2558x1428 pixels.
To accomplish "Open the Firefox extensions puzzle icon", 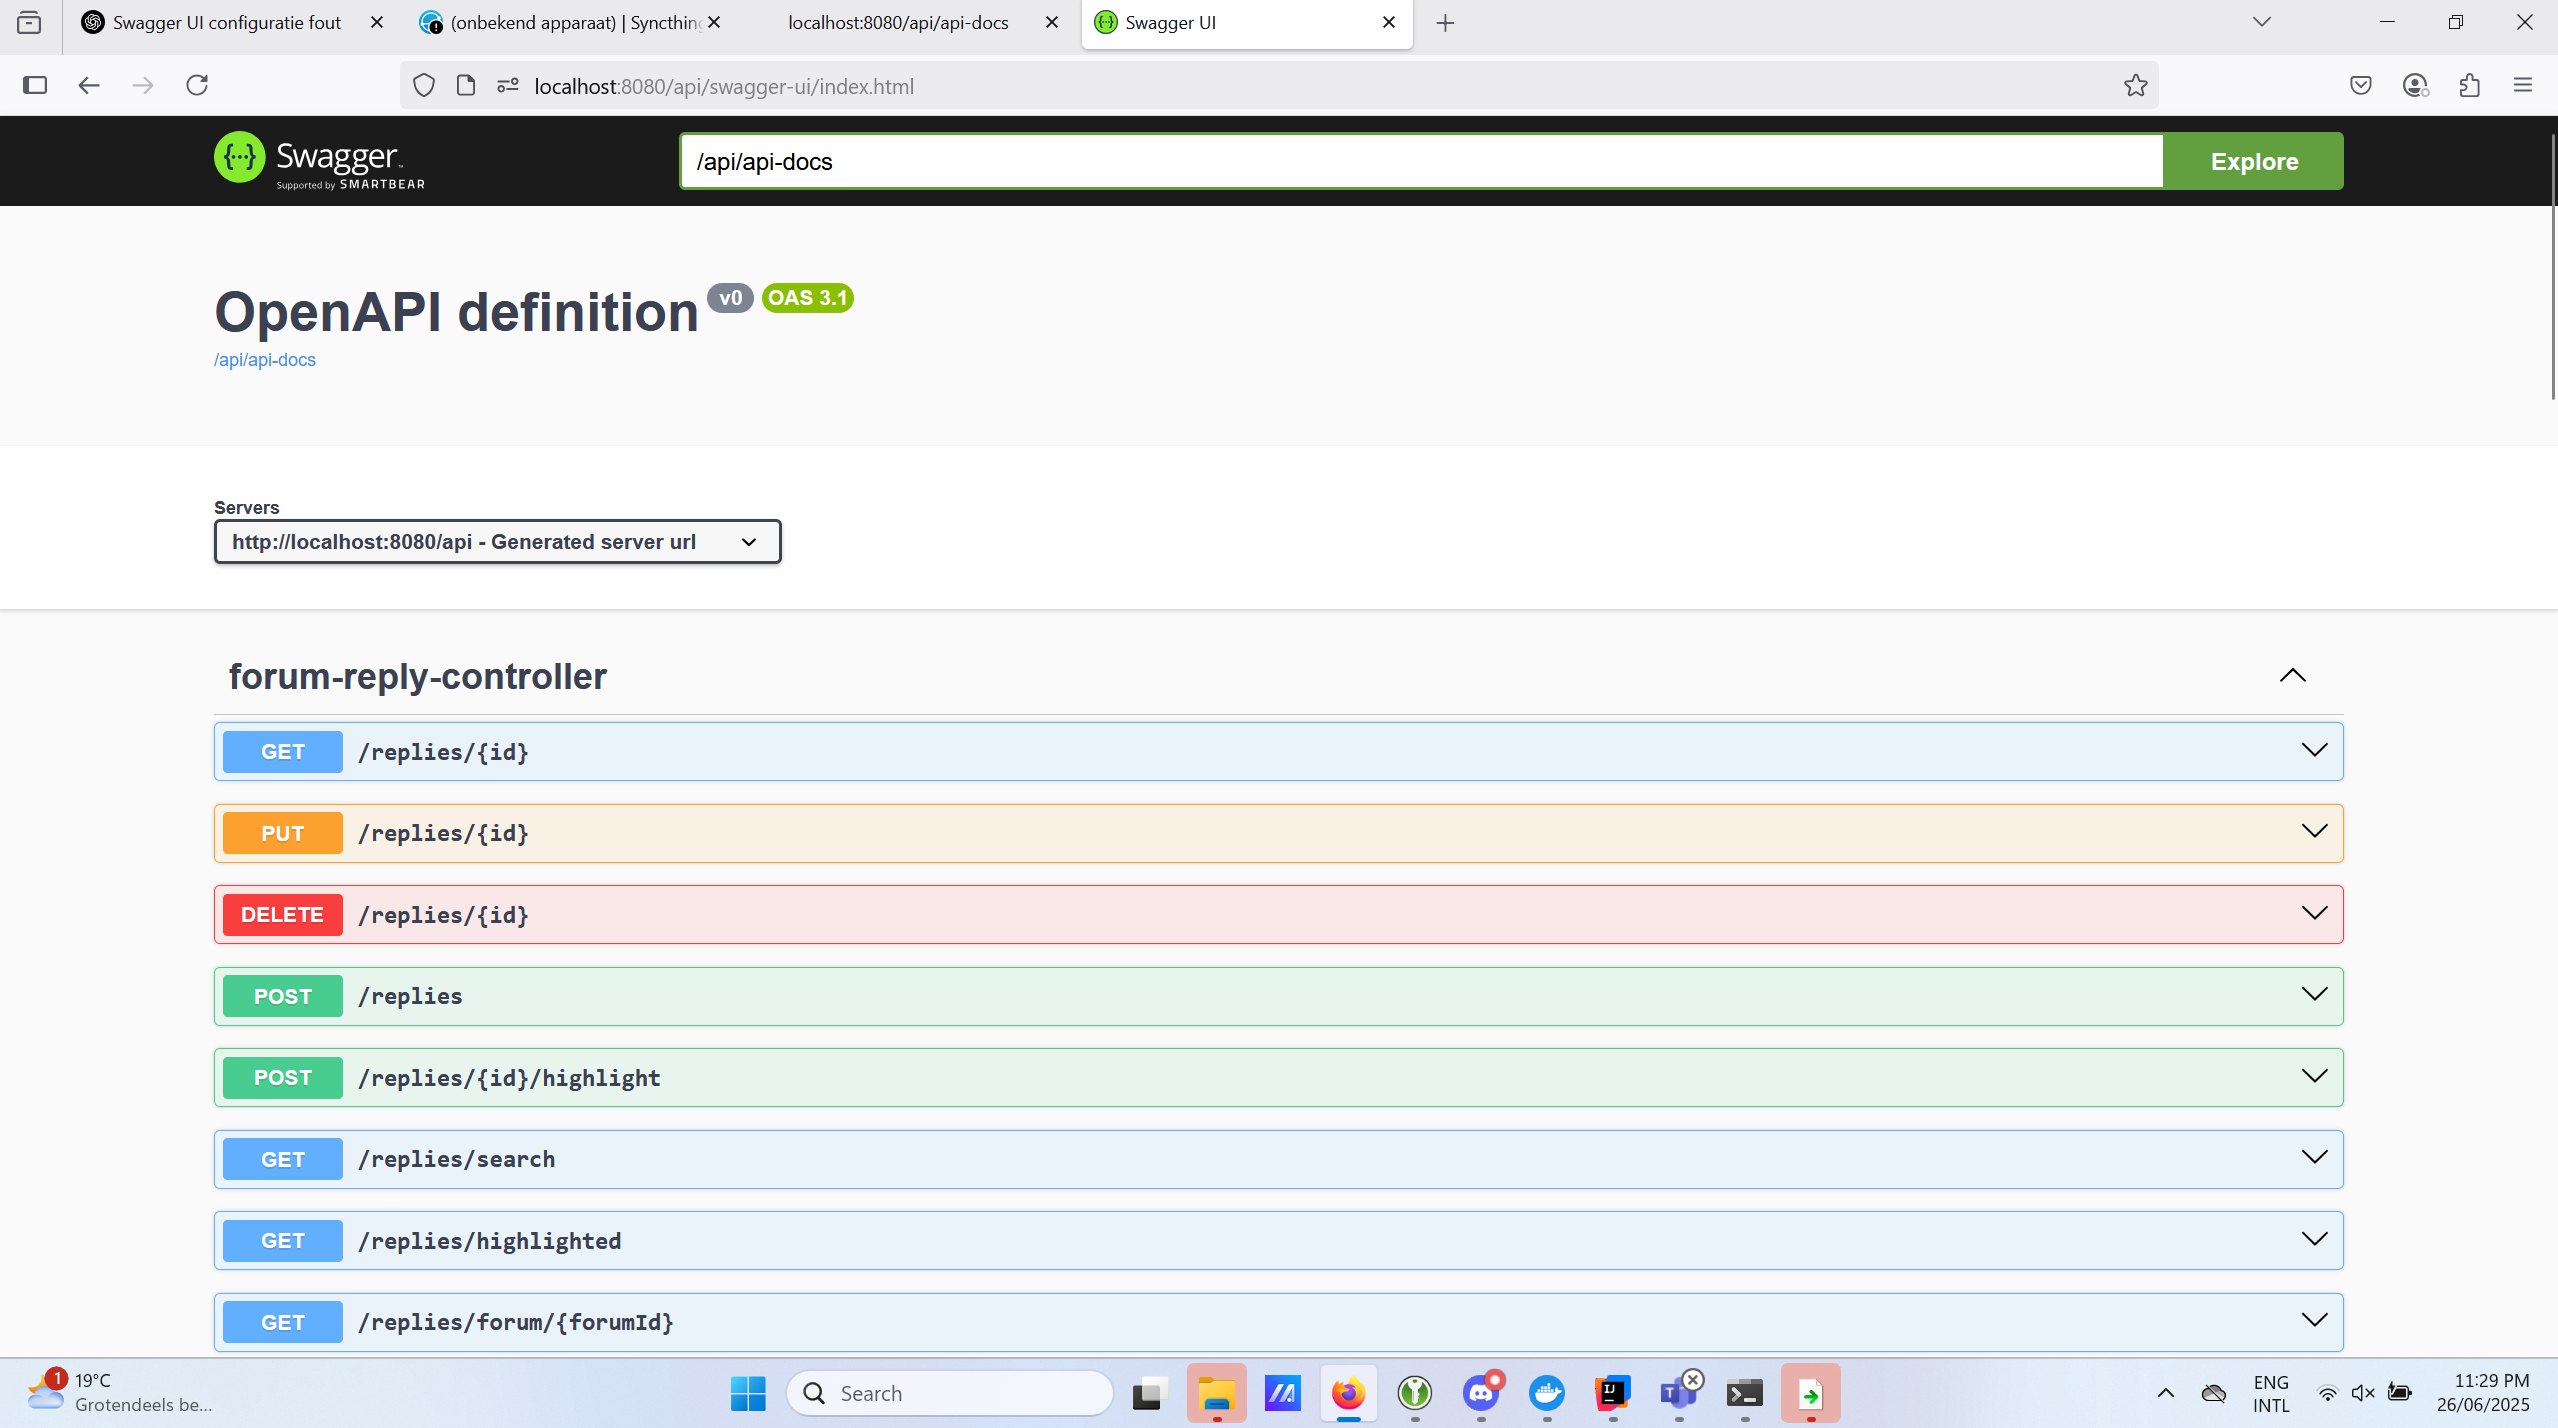I will (x=2469, y=86).
